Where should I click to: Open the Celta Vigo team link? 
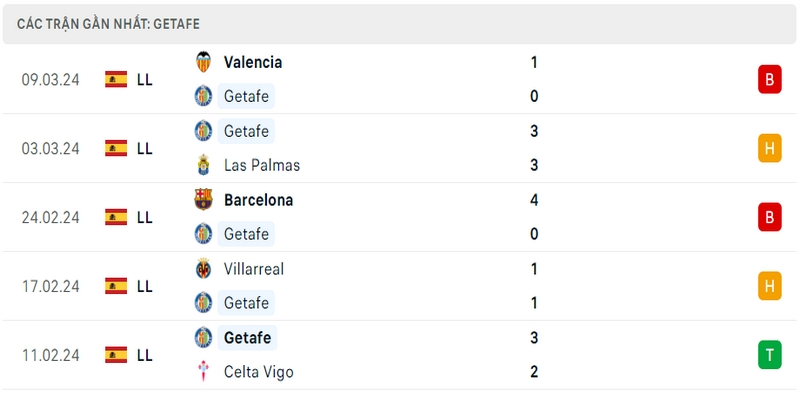point(259,372)
